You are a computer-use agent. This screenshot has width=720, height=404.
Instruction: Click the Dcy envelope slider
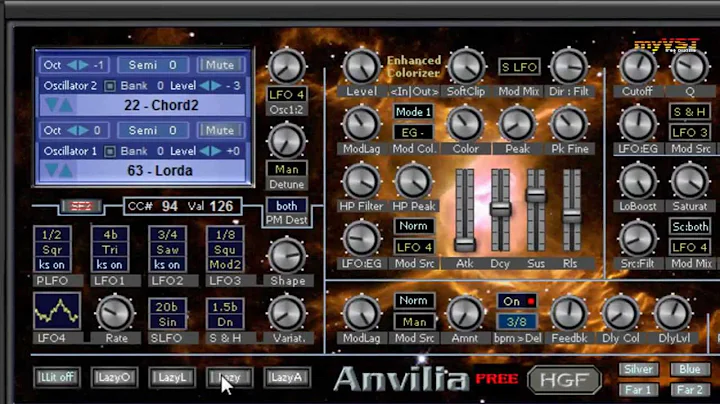coord(500,210)
